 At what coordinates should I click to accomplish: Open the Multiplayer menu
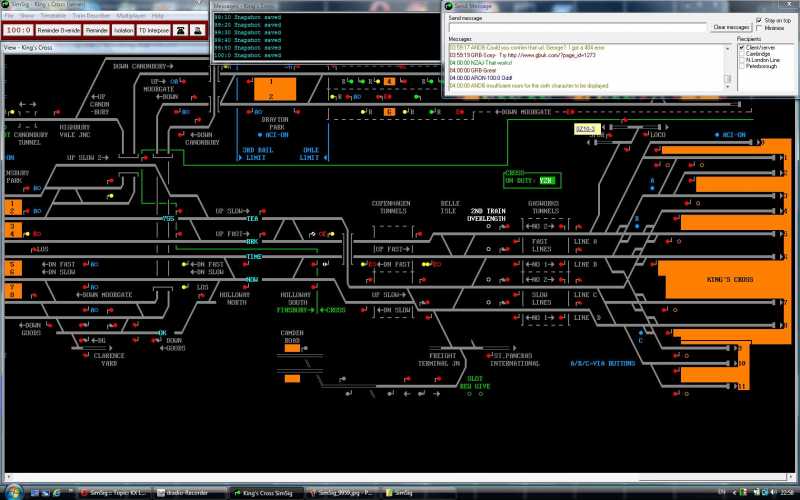(131, 16)
